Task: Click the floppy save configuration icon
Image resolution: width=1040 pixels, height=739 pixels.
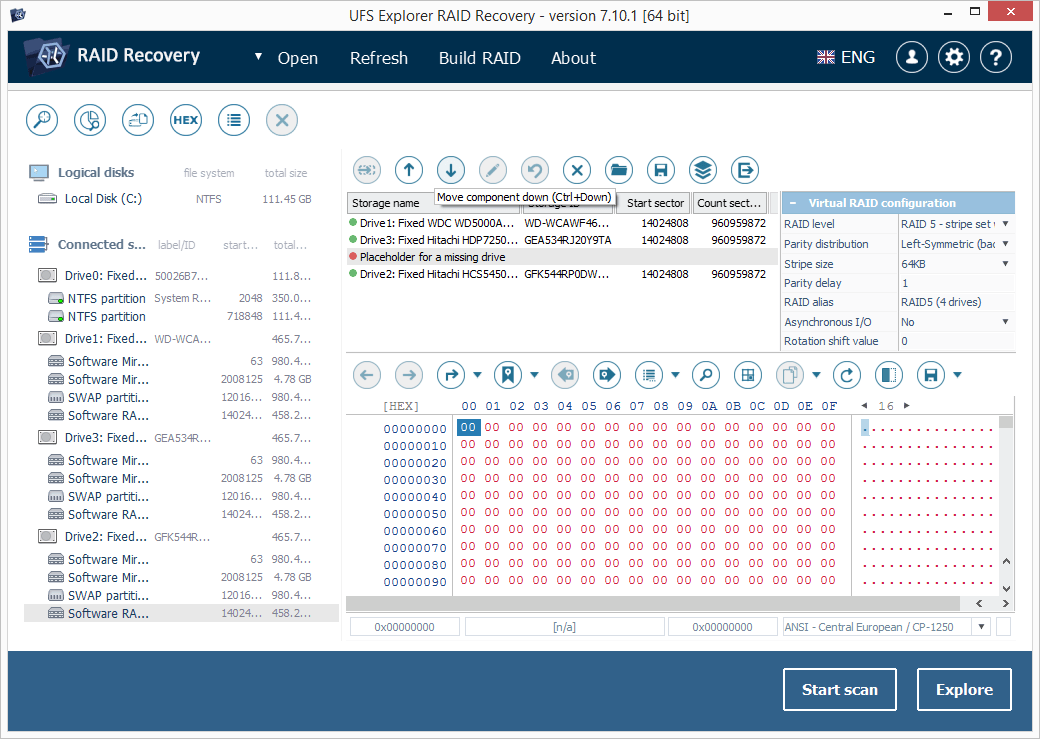Action: [x=661, y=170]
